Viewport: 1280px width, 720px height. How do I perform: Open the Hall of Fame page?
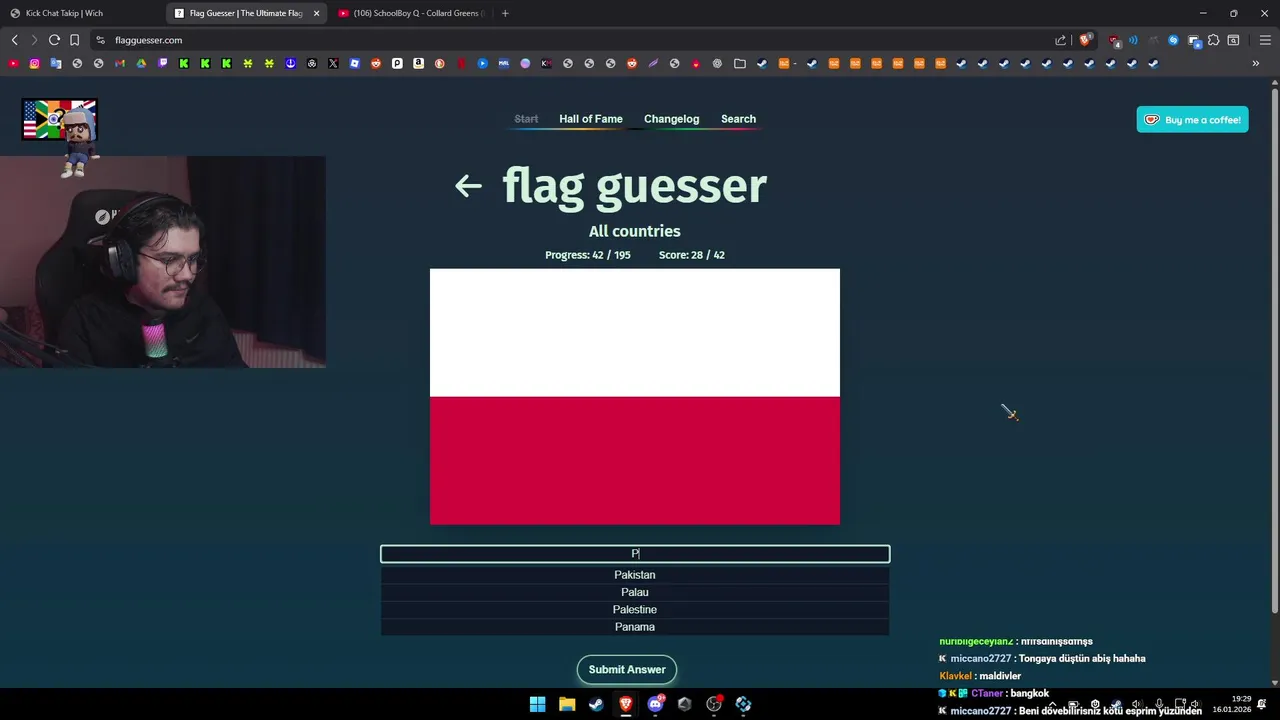tap(591, 119)
